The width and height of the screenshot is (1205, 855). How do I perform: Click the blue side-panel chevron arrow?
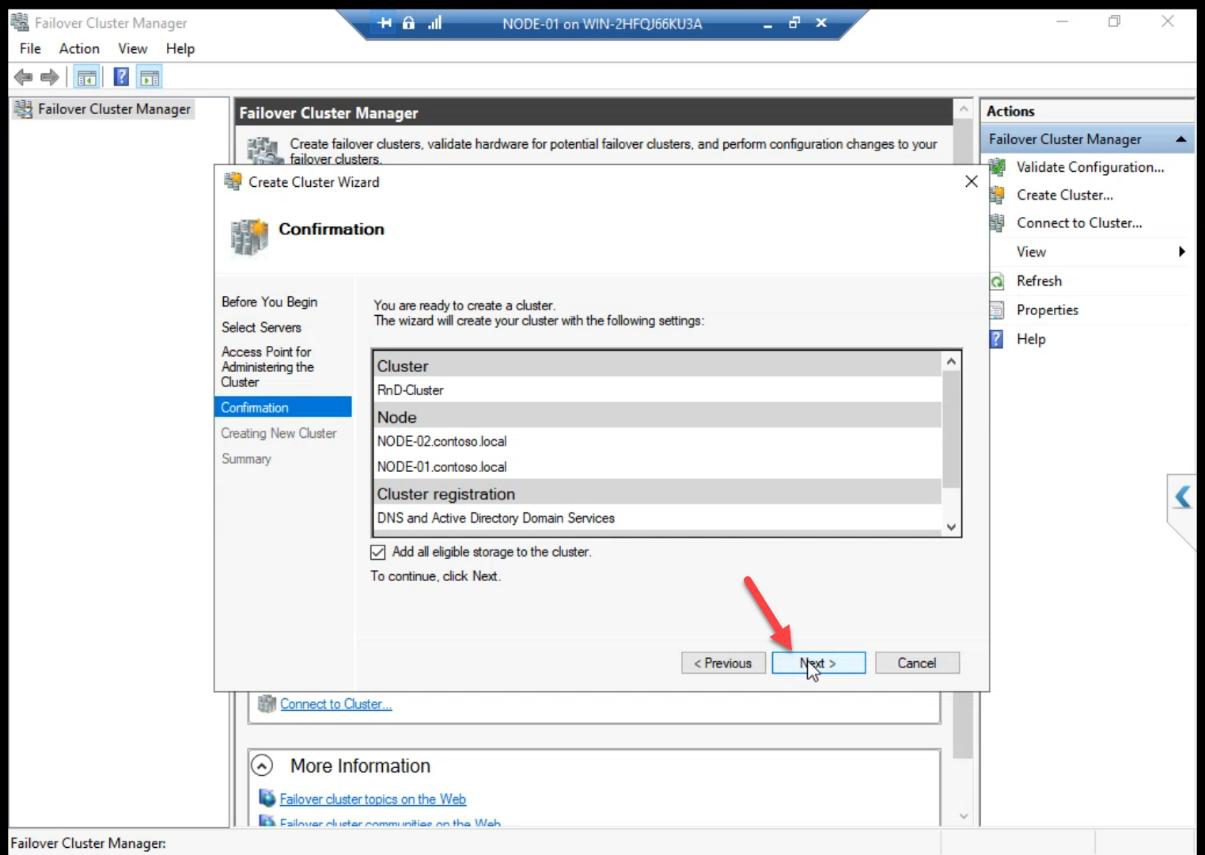[1184, 496]
